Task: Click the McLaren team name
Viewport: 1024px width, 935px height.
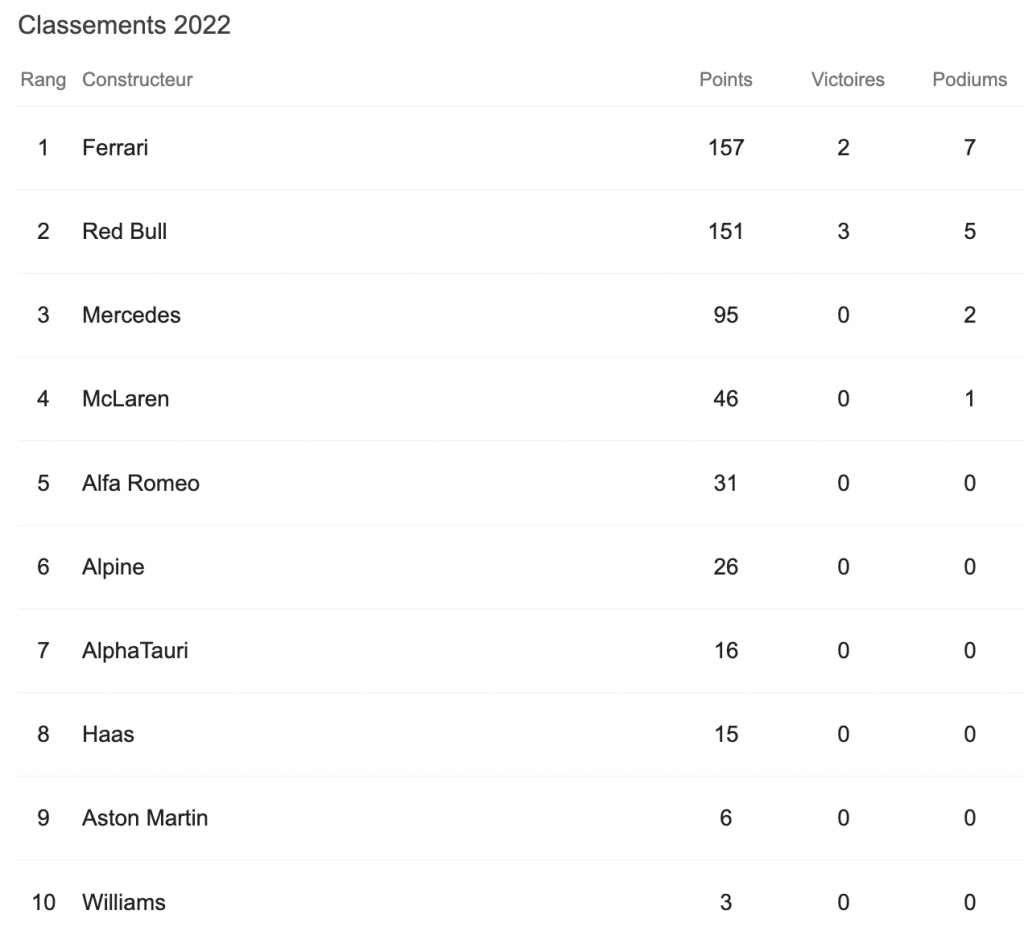Action: point(125,399)
